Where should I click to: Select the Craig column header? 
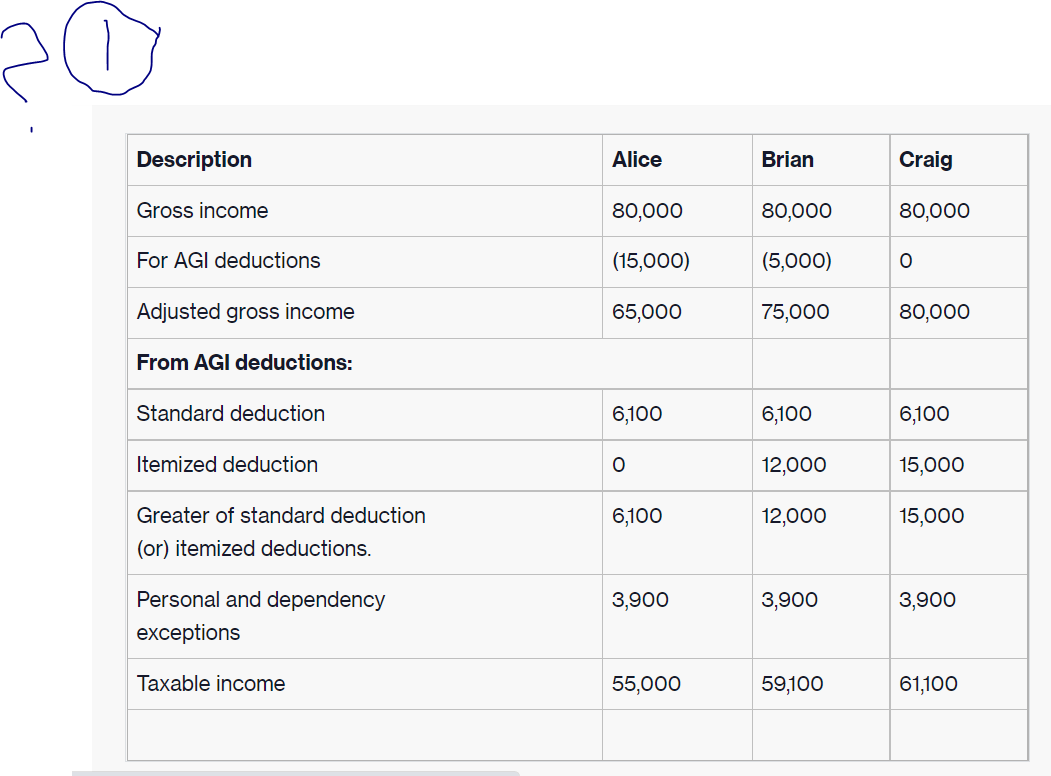[925, 160]
